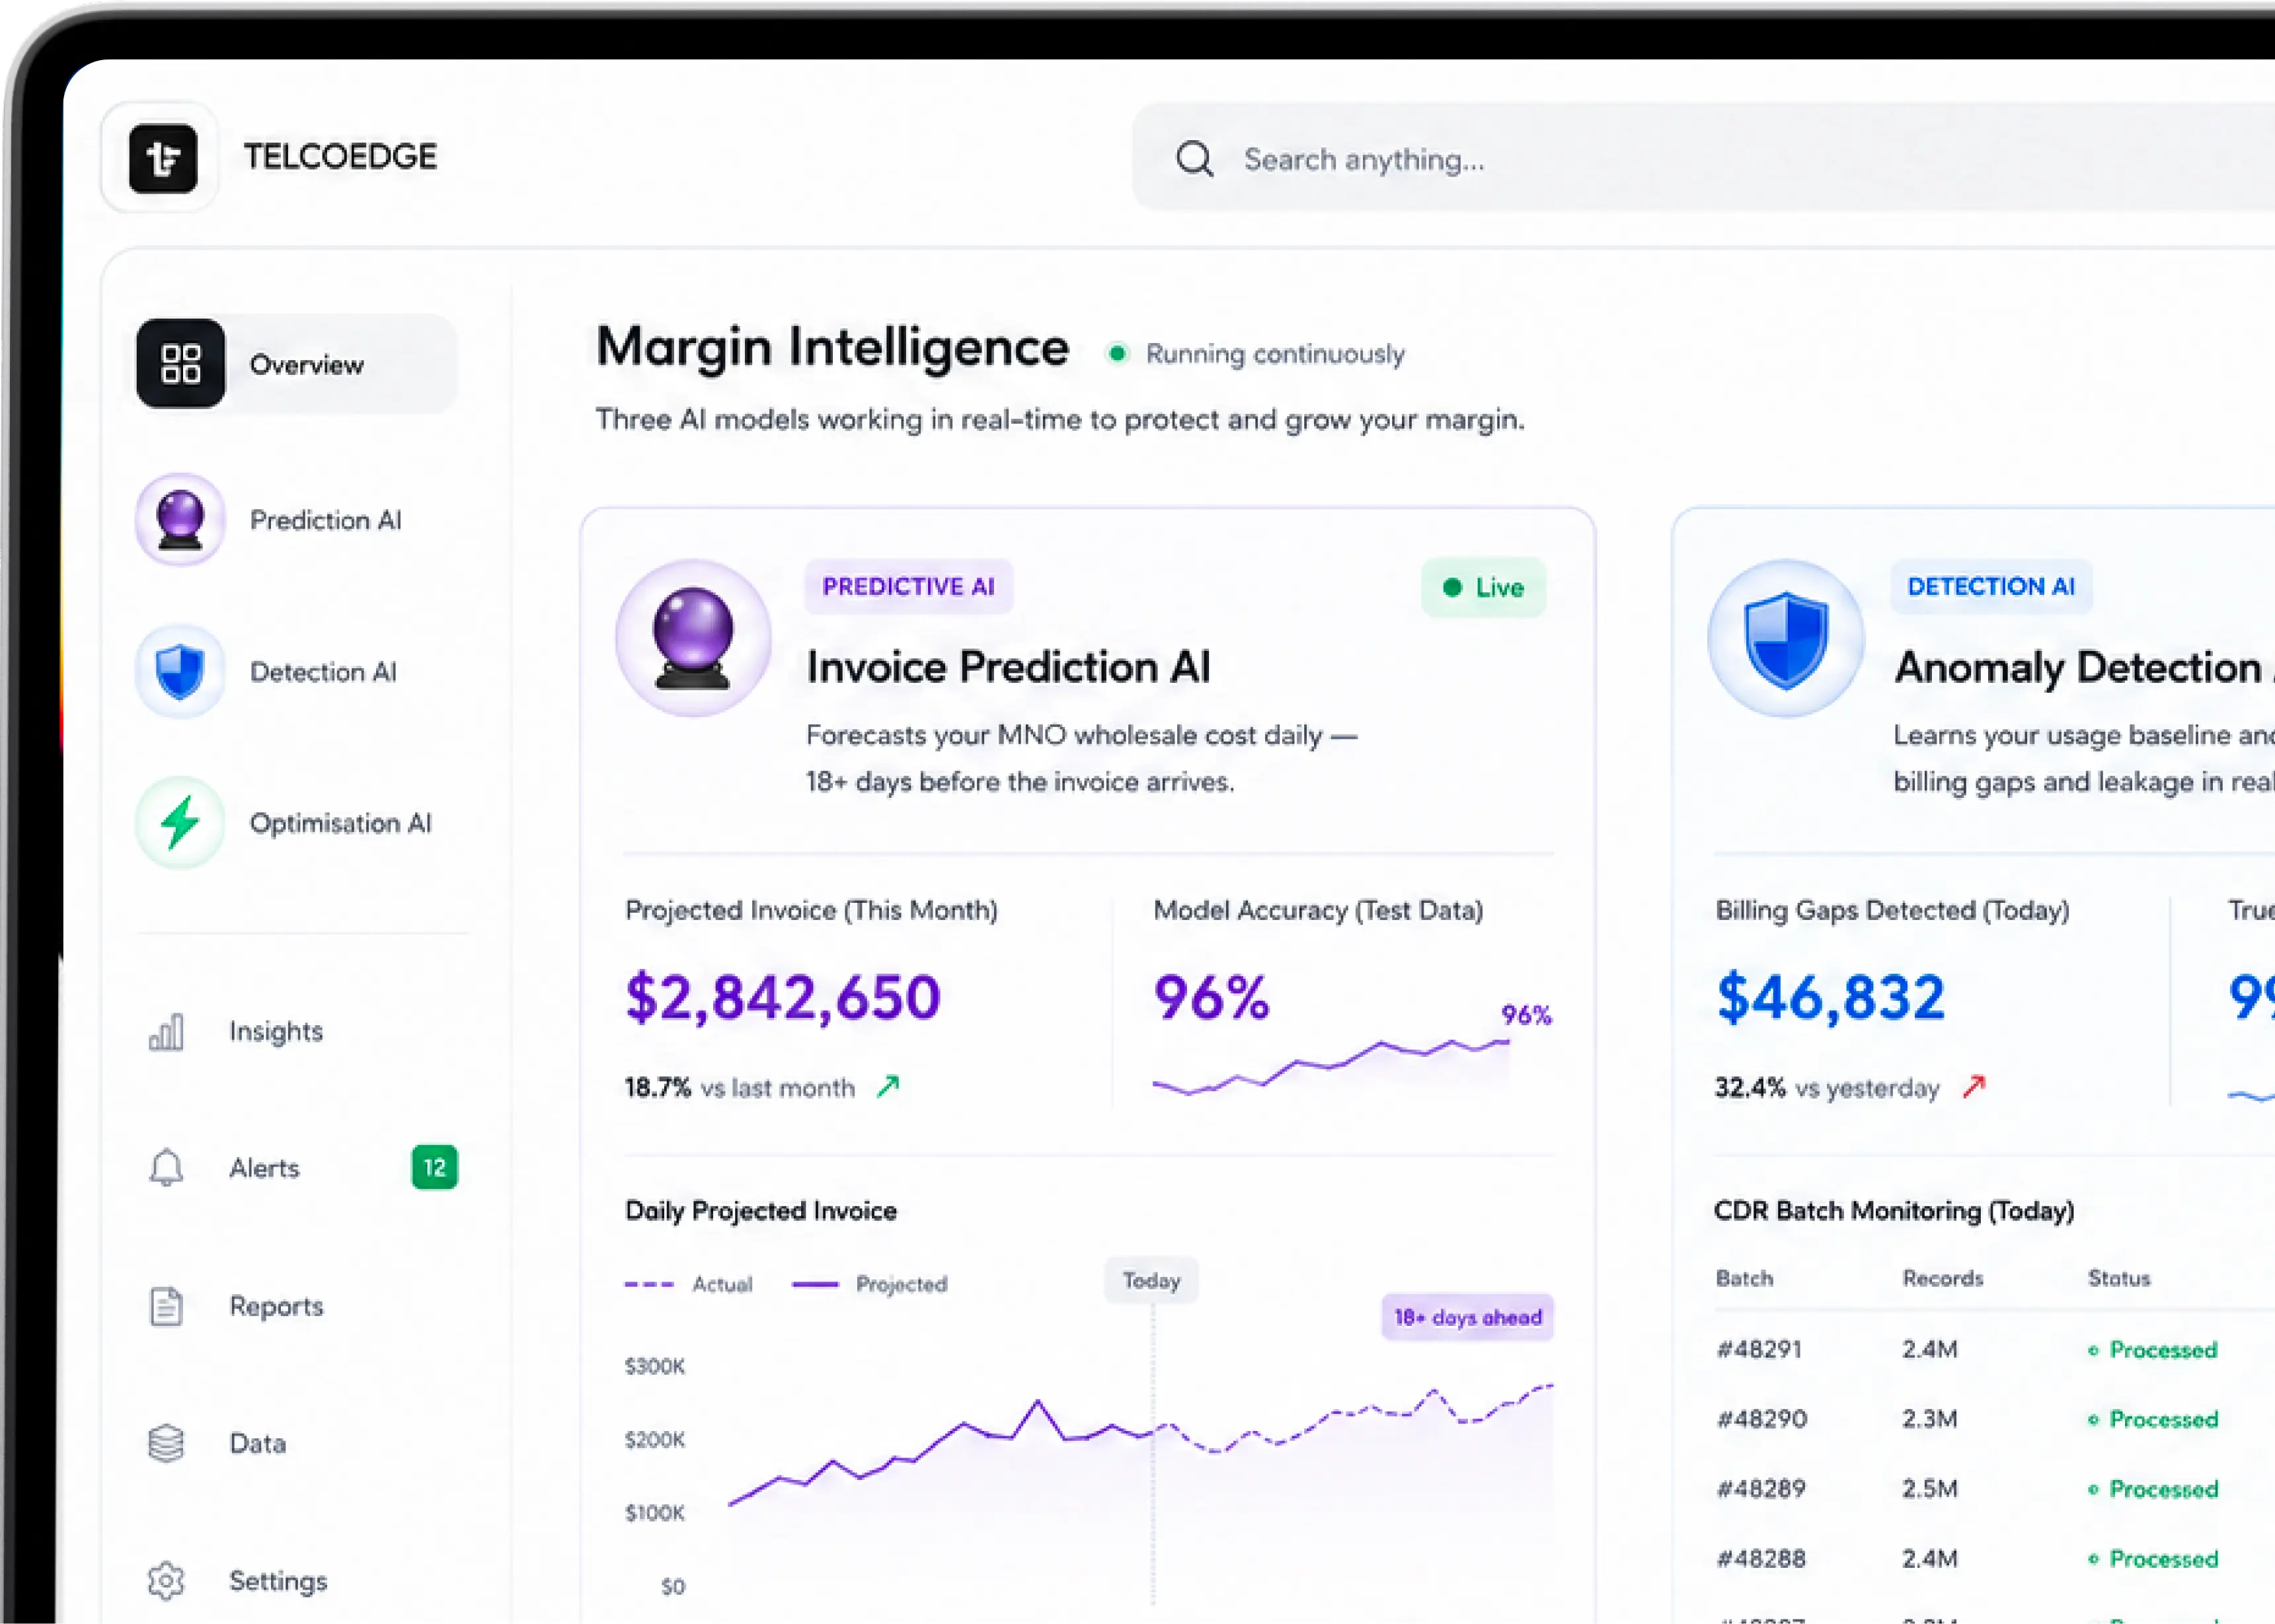The height and width of the screenshot is (1624, 2275).
Task: Click batch number #48290
Action: pyautogui.click(x=1761, y=1419)
